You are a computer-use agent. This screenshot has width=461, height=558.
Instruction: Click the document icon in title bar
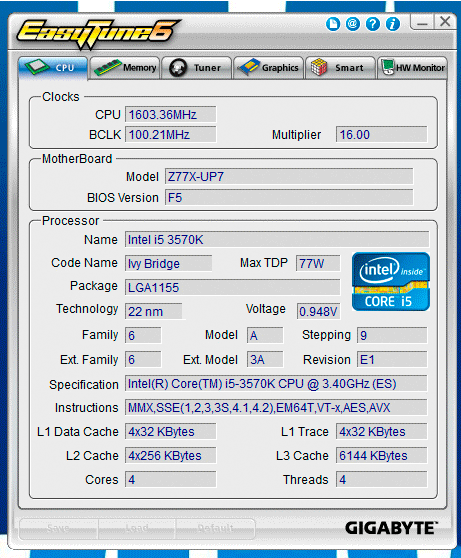[x=333, y=24]
